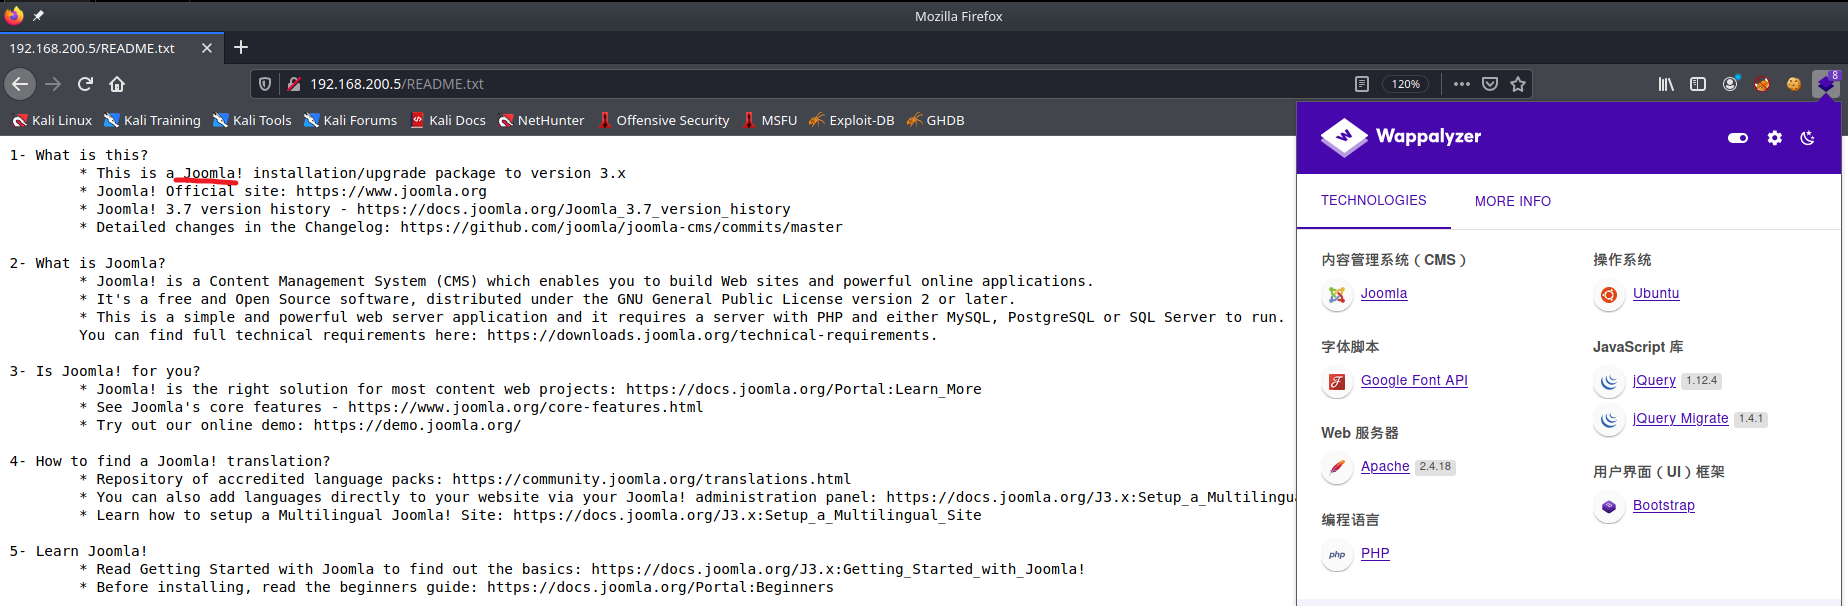The image size is (1848, 606).
Task: Click the Apache 2.4.18 version badge
Action: [x=1435, y=467]
